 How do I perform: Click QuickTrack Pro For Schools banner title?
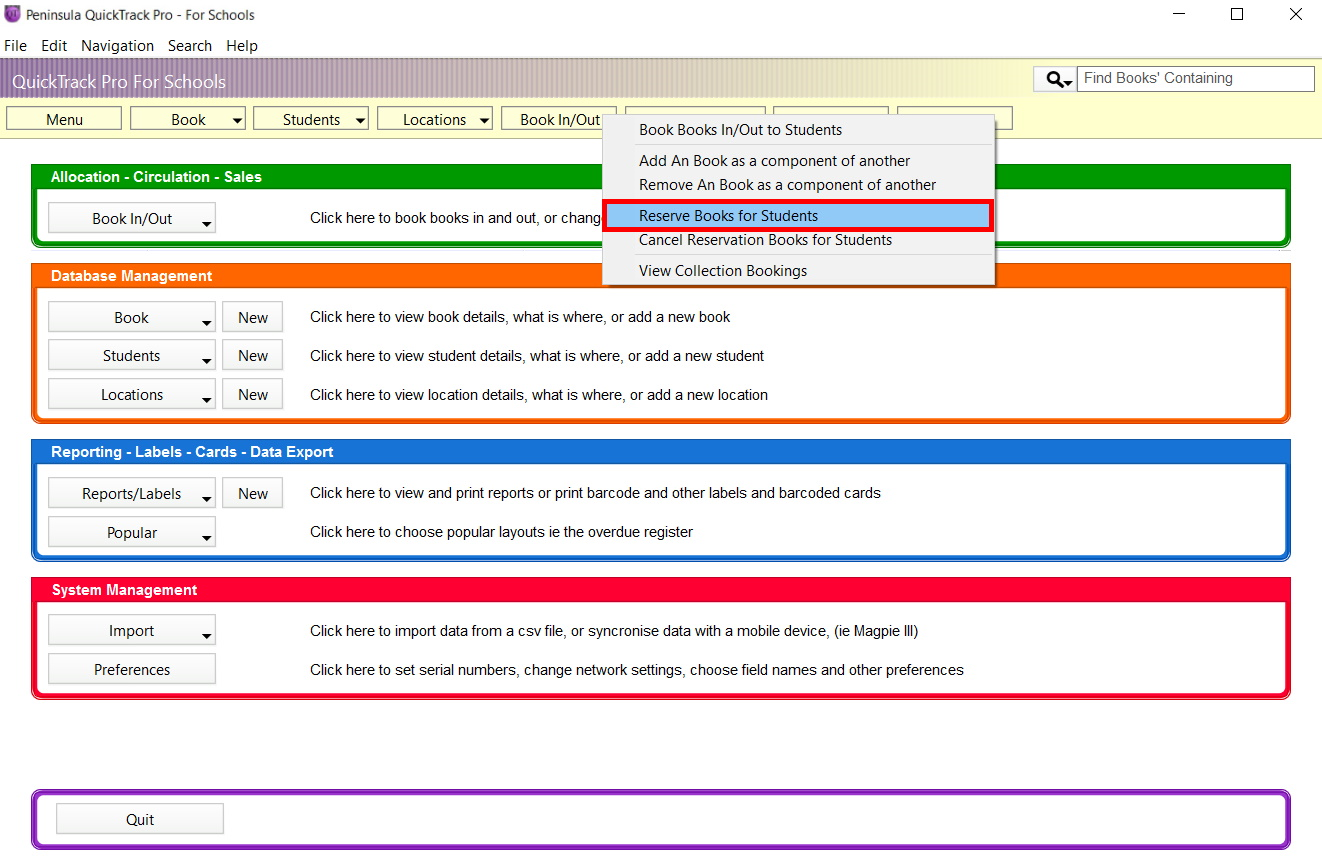(x=119, y=82)
